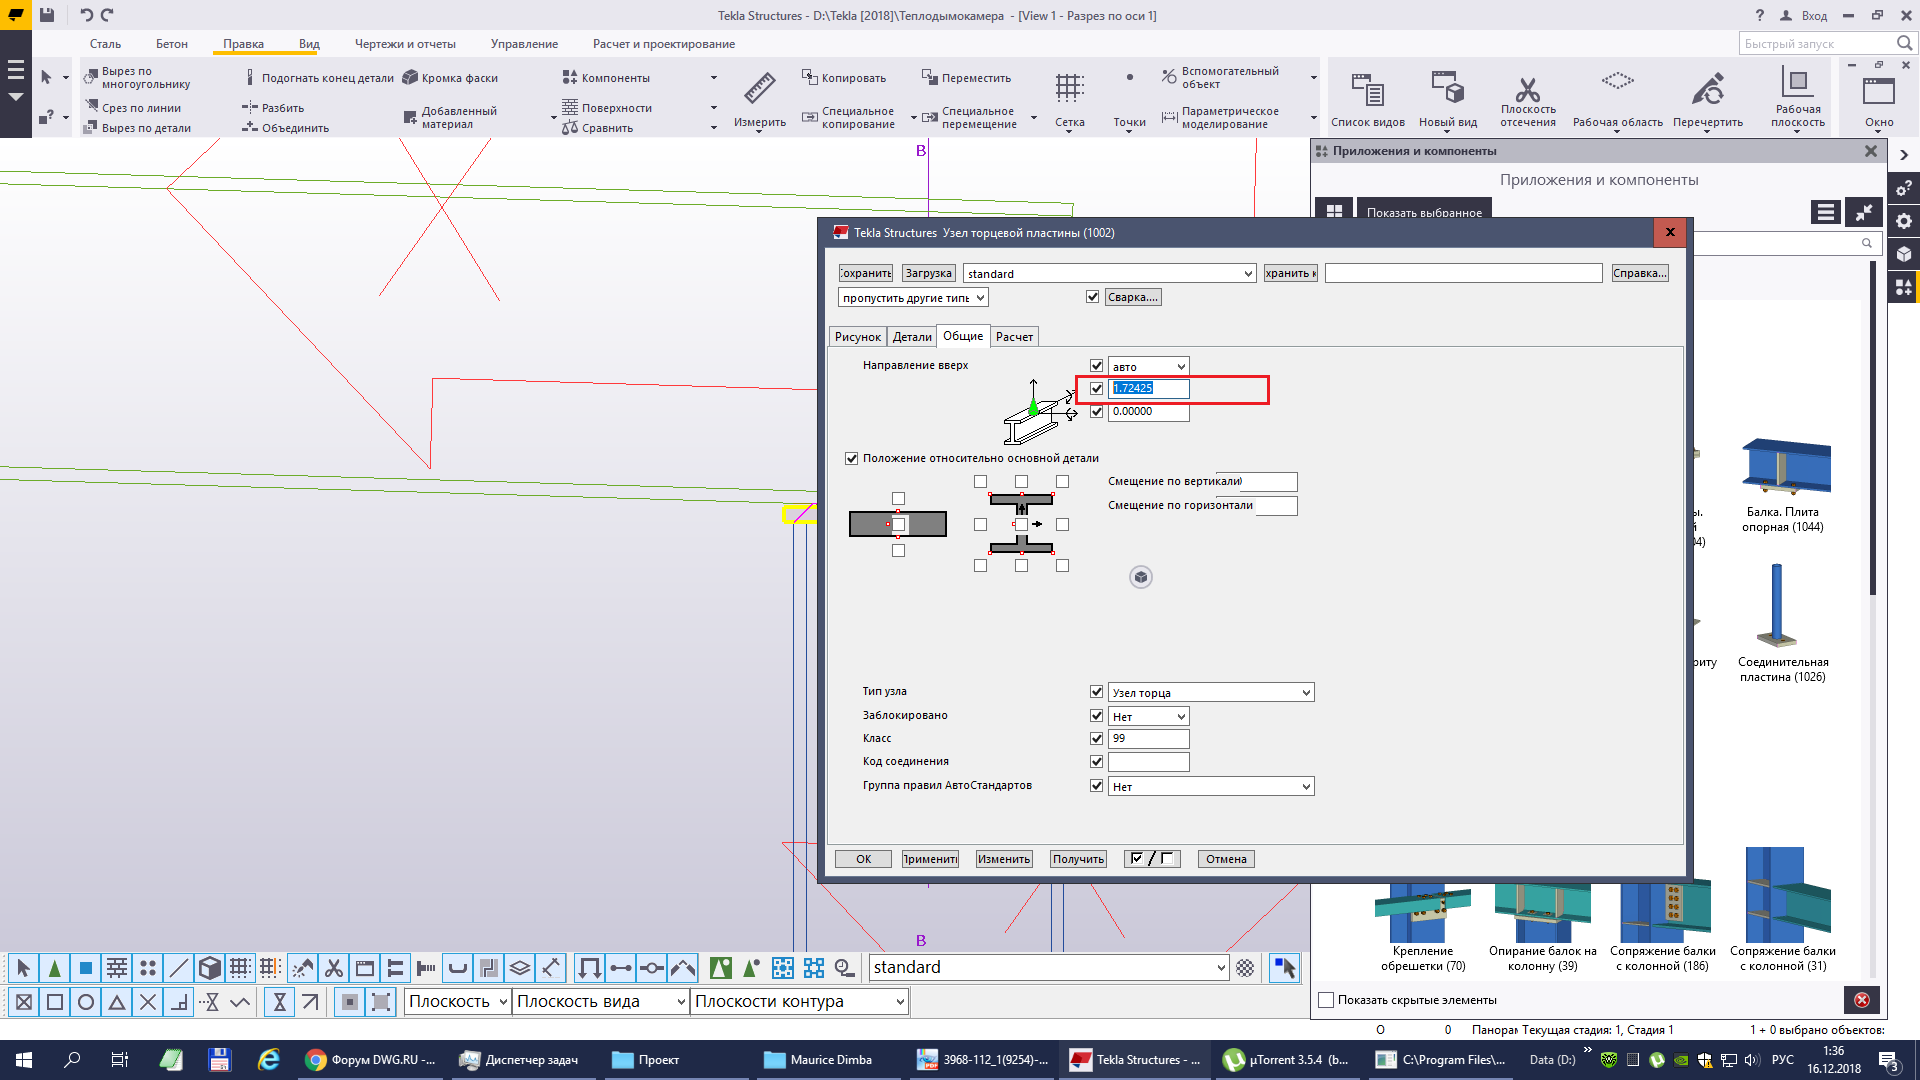Screen dimensions: 1920x1080
Task: Open the standard settings dropdown in dialog
Action: coord(1110,273)
